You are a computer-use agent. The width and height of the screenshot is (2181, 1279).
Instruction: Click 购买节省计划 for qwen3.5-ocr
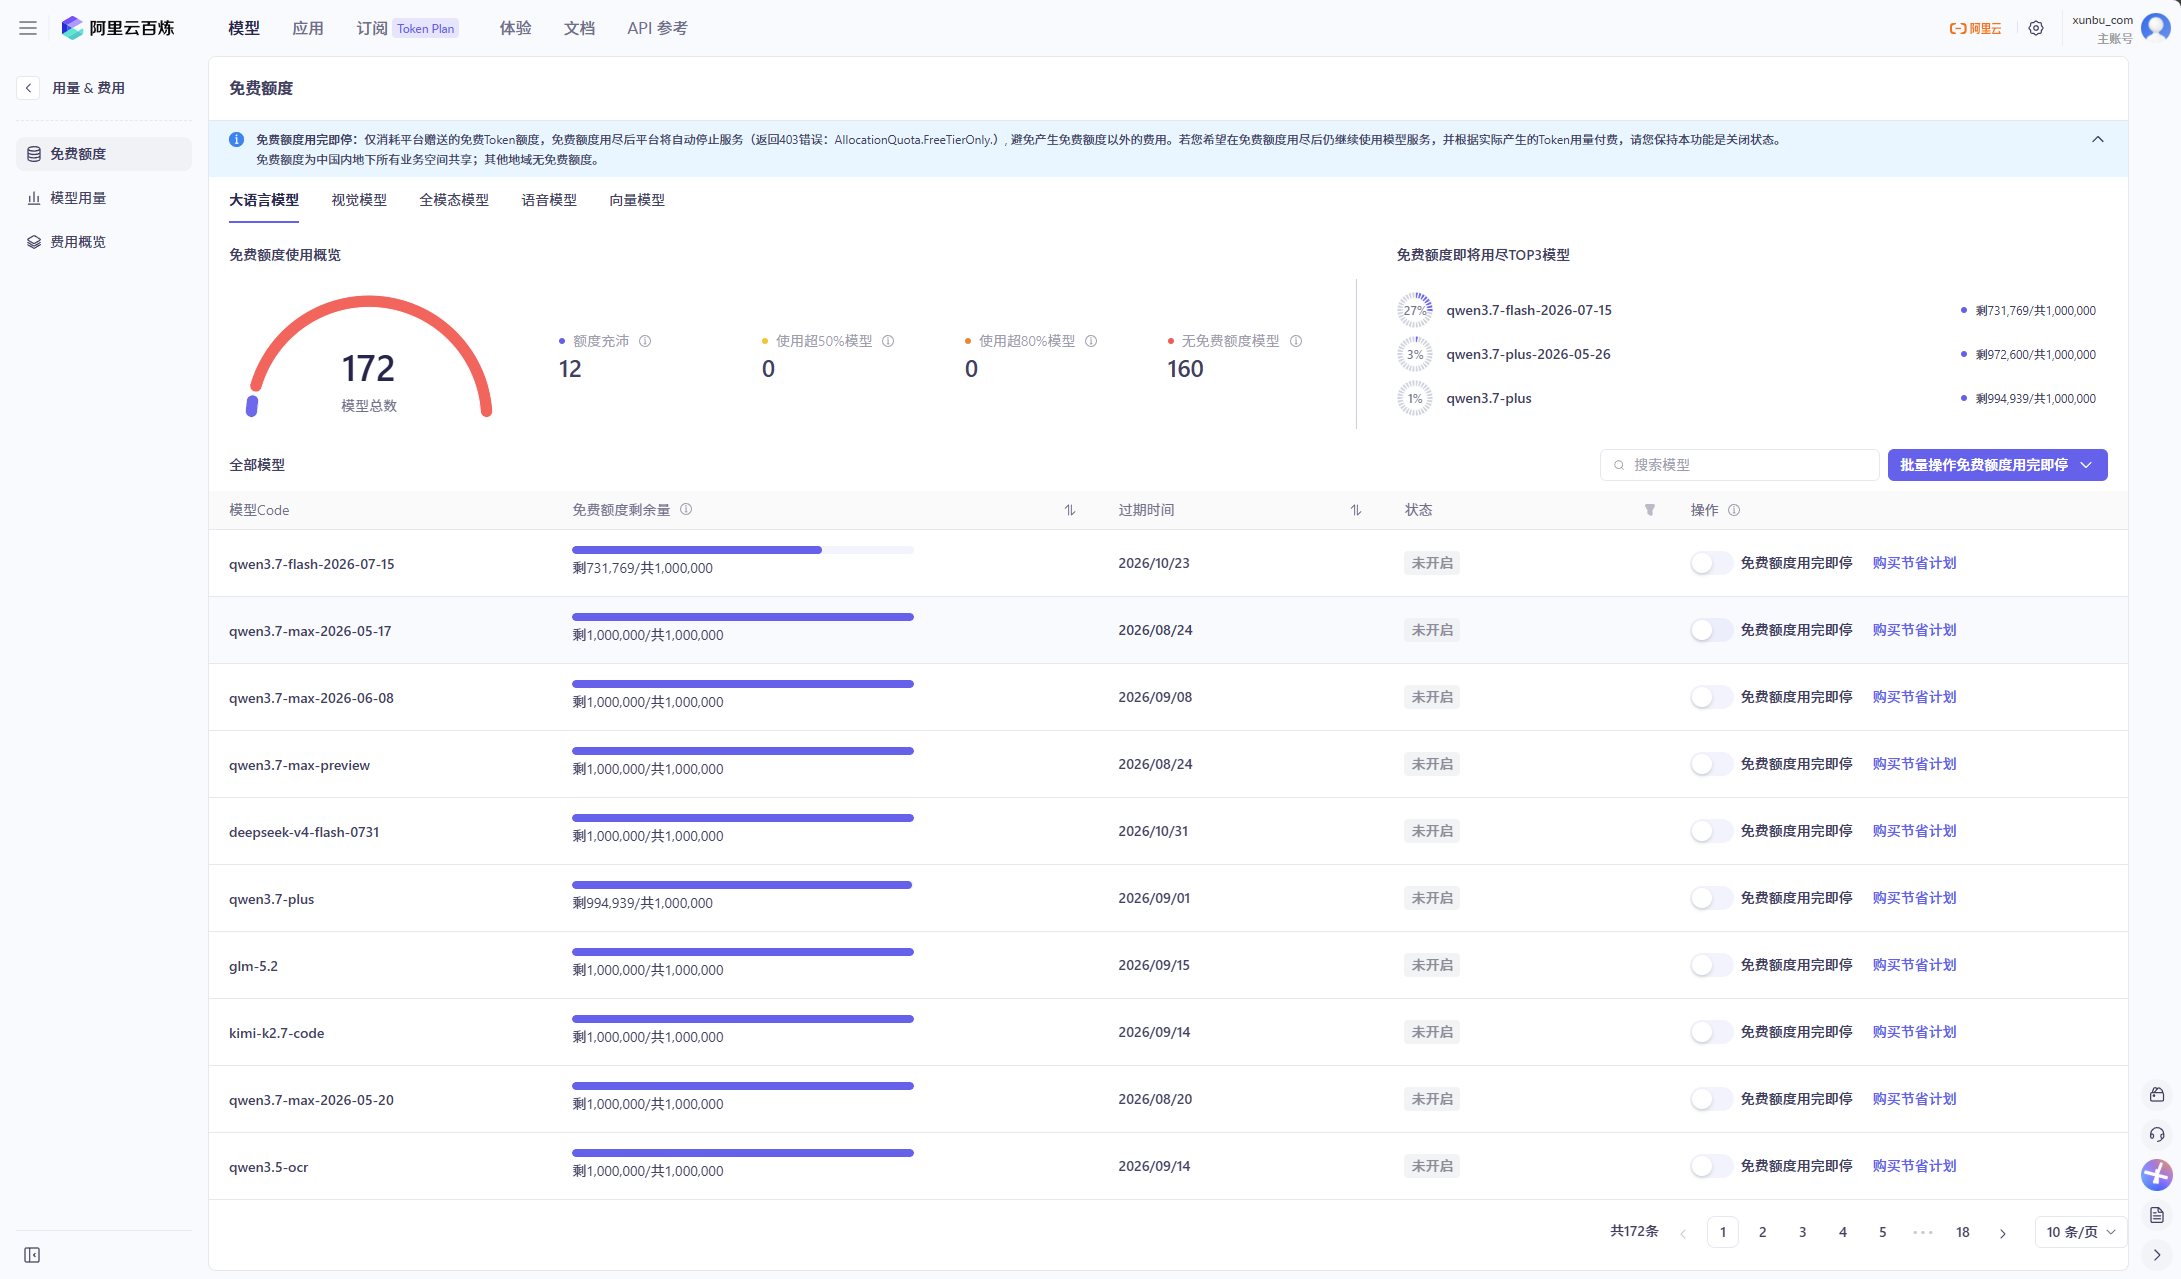(1914, 1166)
